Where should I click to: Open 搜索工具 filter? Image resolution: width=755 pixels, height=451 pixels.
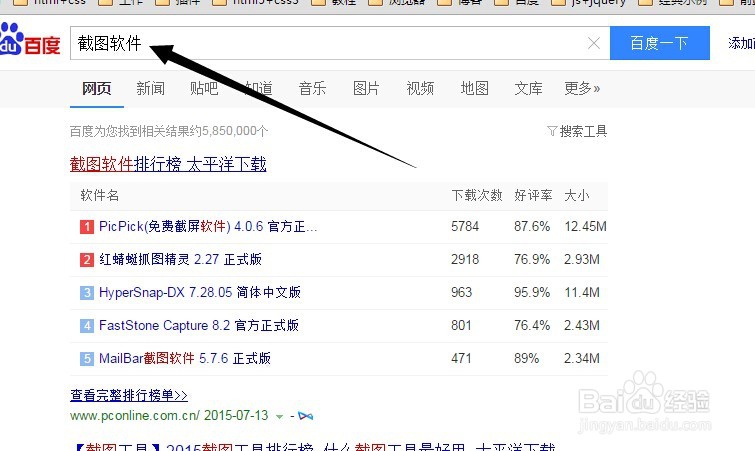coord(577,131)
